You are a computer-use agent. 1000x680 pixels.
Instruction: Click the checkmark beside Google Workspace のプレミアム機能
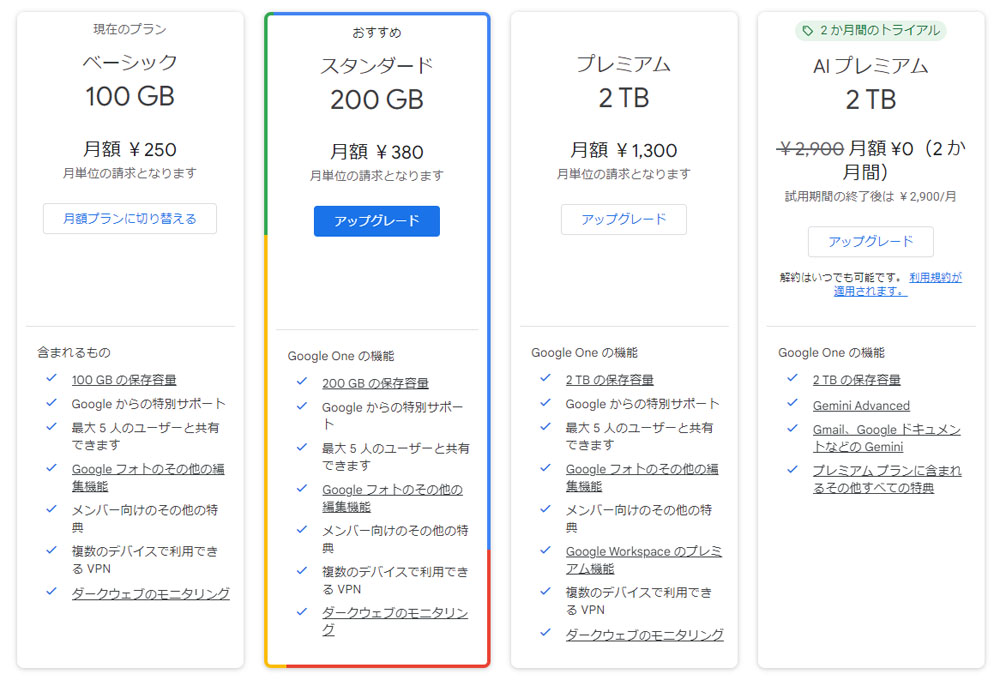pos(545,550)
